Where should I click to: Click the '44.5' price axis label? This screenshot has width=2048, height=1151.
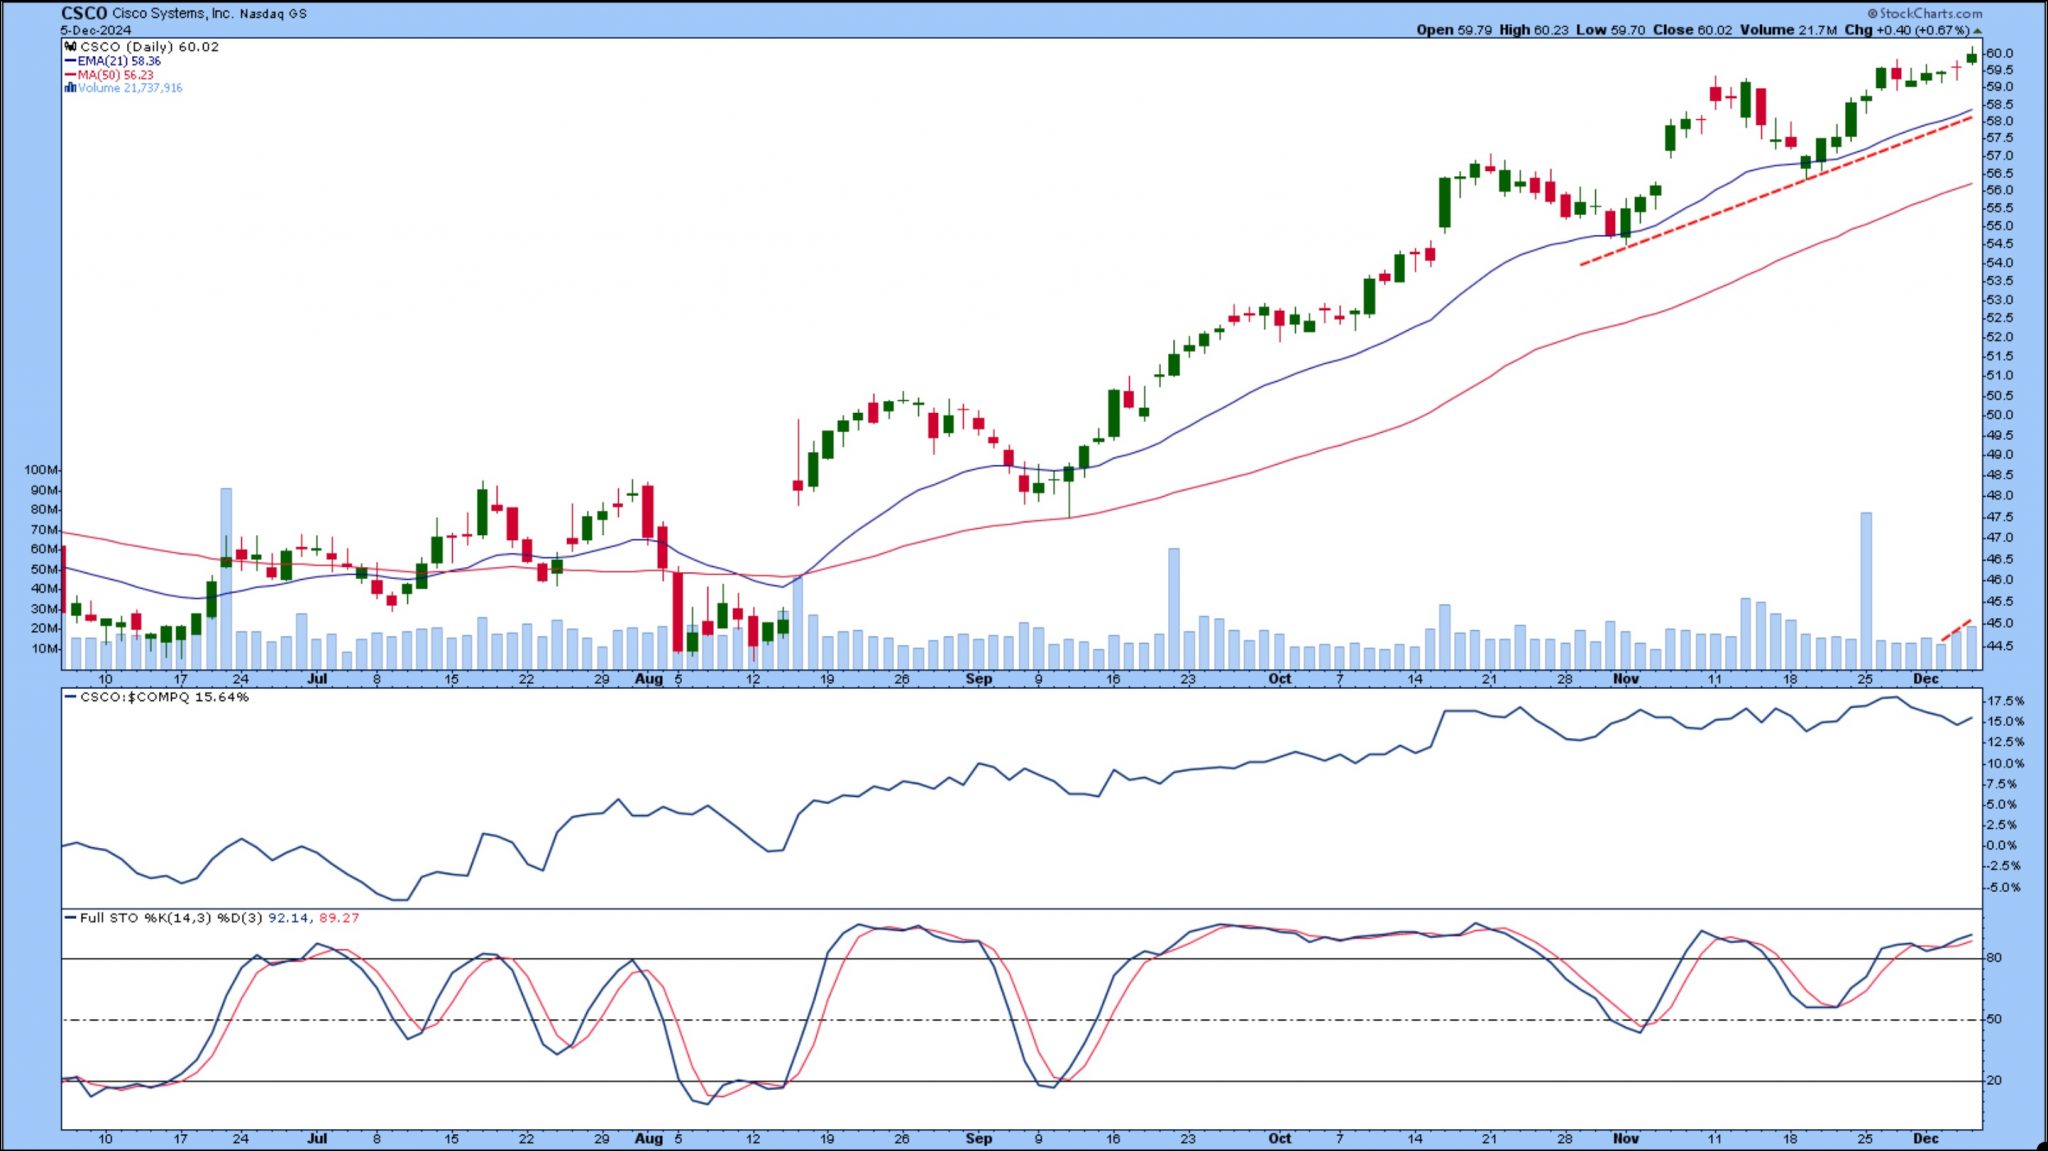tap(1999, 646)
